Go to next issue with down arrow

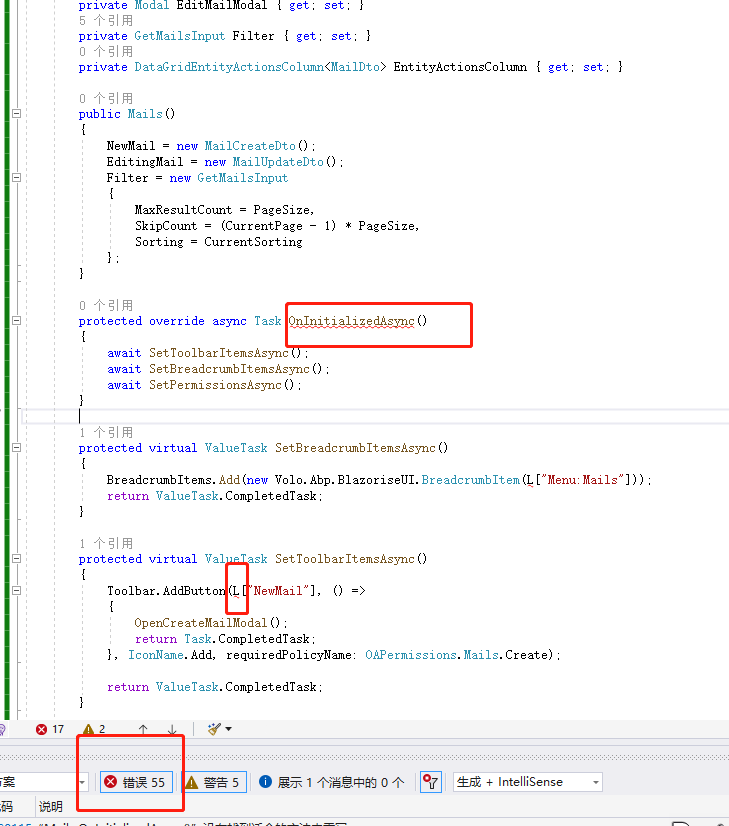(x=172, y=729)
